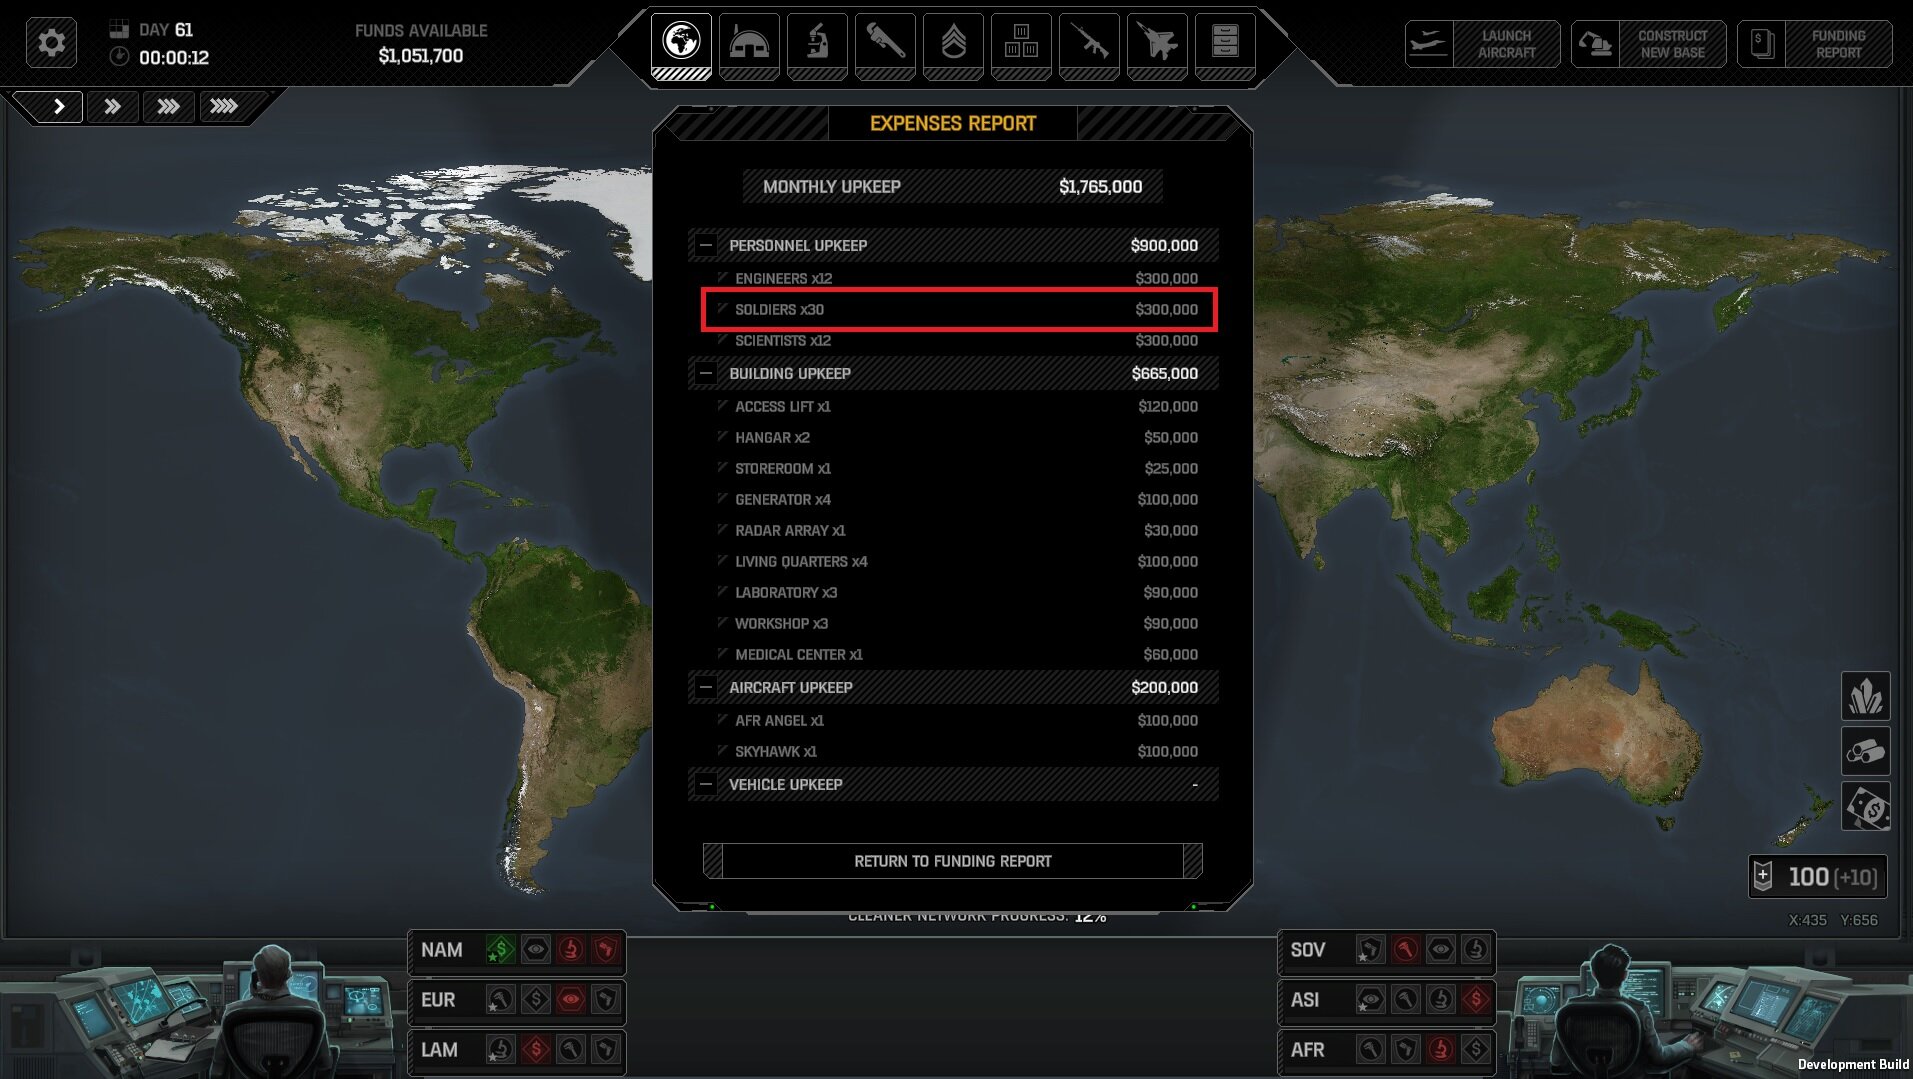
Task: Set time speed to triple arrows
Action: point(168,106)
